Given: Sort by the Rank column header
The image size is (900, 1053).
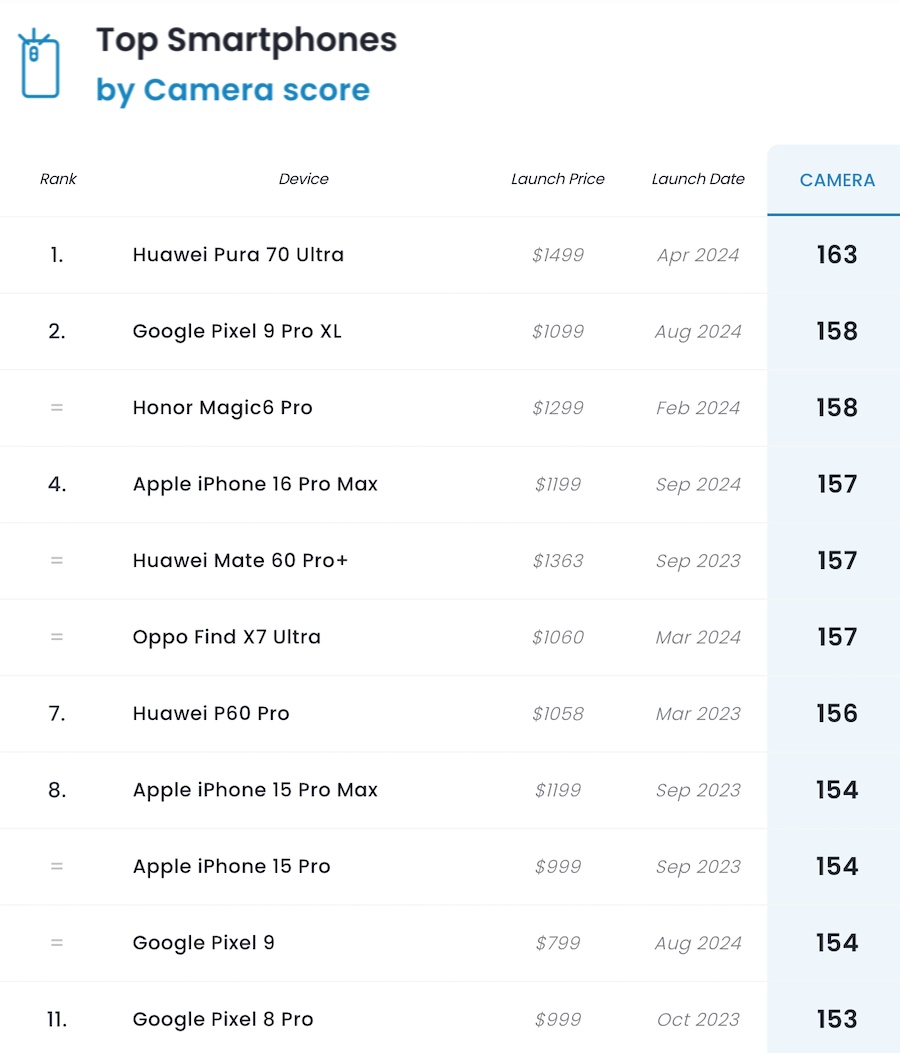Looking at the screenshot, I should click(58, 179).
